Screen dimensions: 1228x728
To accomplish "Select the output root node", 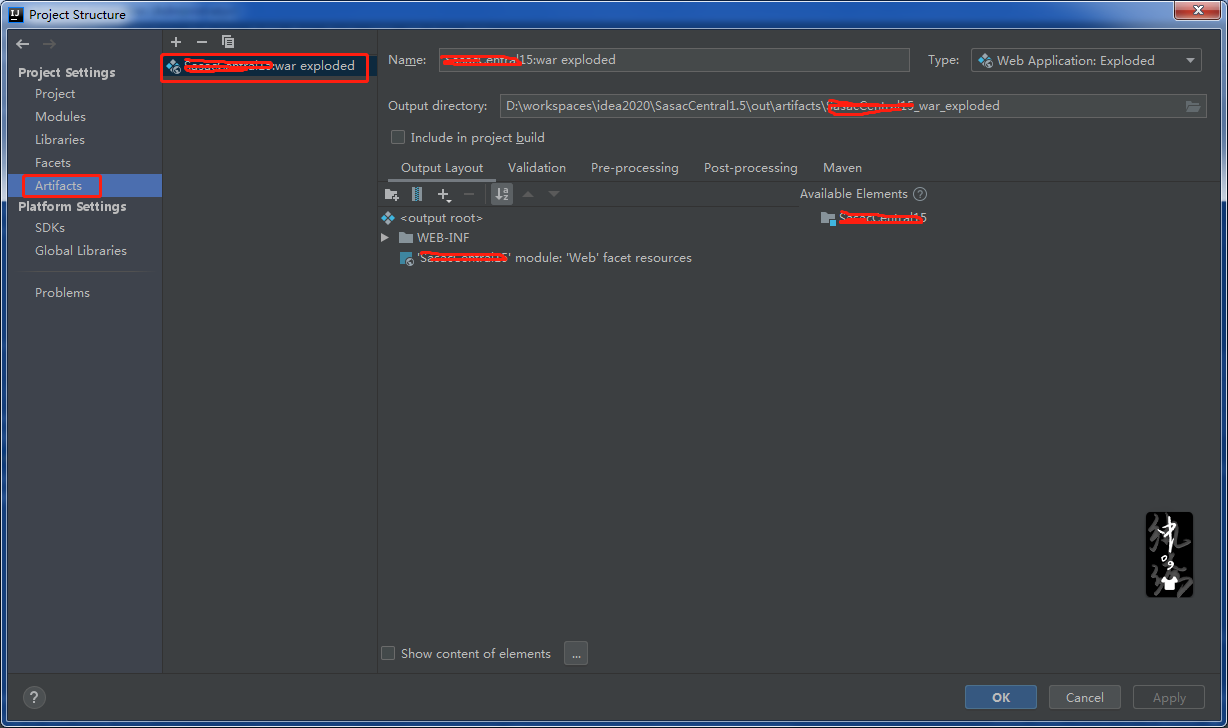I will [x=432, y=217].
